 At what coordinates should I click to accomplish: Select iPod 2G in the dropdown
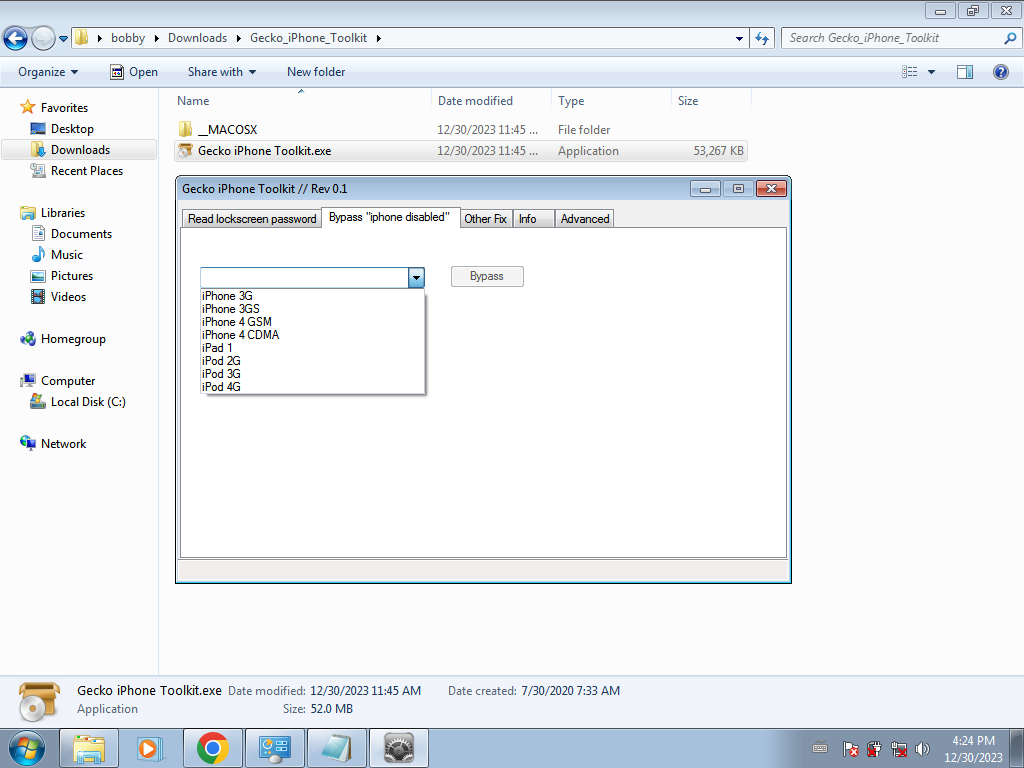click(x=313, y=361)
